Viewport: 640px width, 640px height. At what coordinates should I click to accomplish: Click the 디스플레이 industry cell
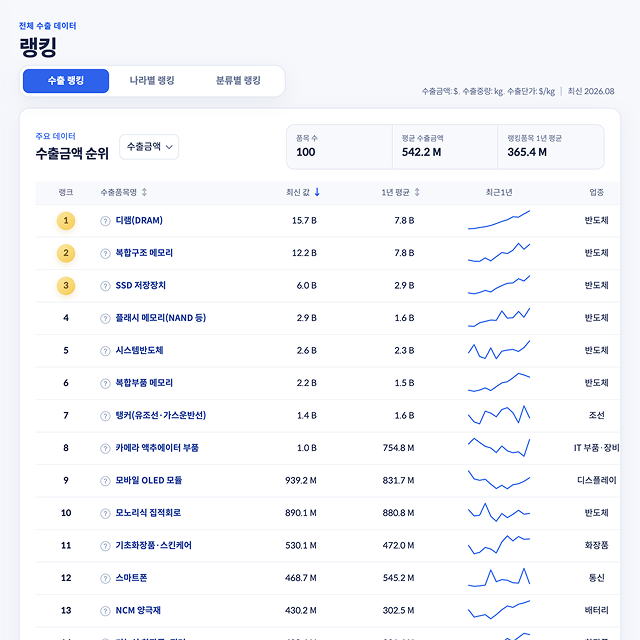pyautogui.click(x=596, y=480)
